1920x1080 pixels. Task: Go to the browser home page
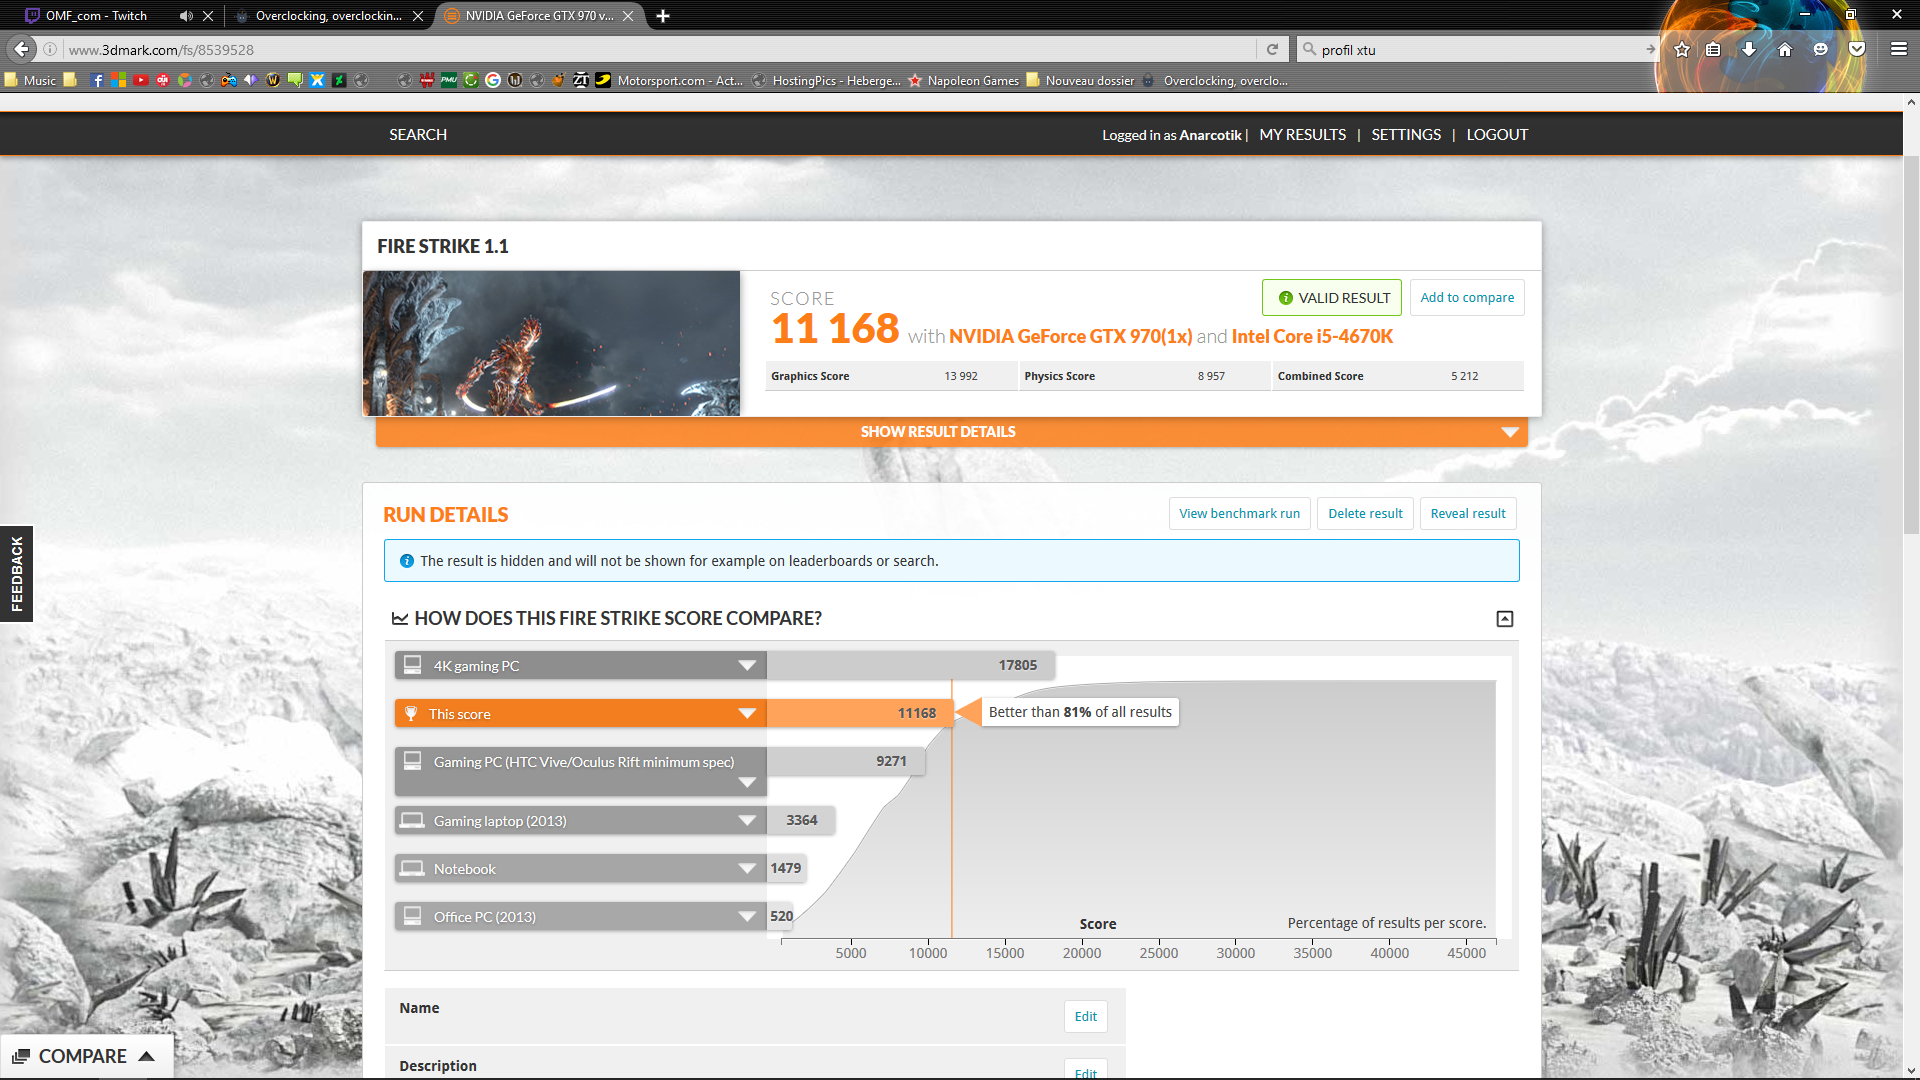pyautogui.click(x=1785, y=49)
